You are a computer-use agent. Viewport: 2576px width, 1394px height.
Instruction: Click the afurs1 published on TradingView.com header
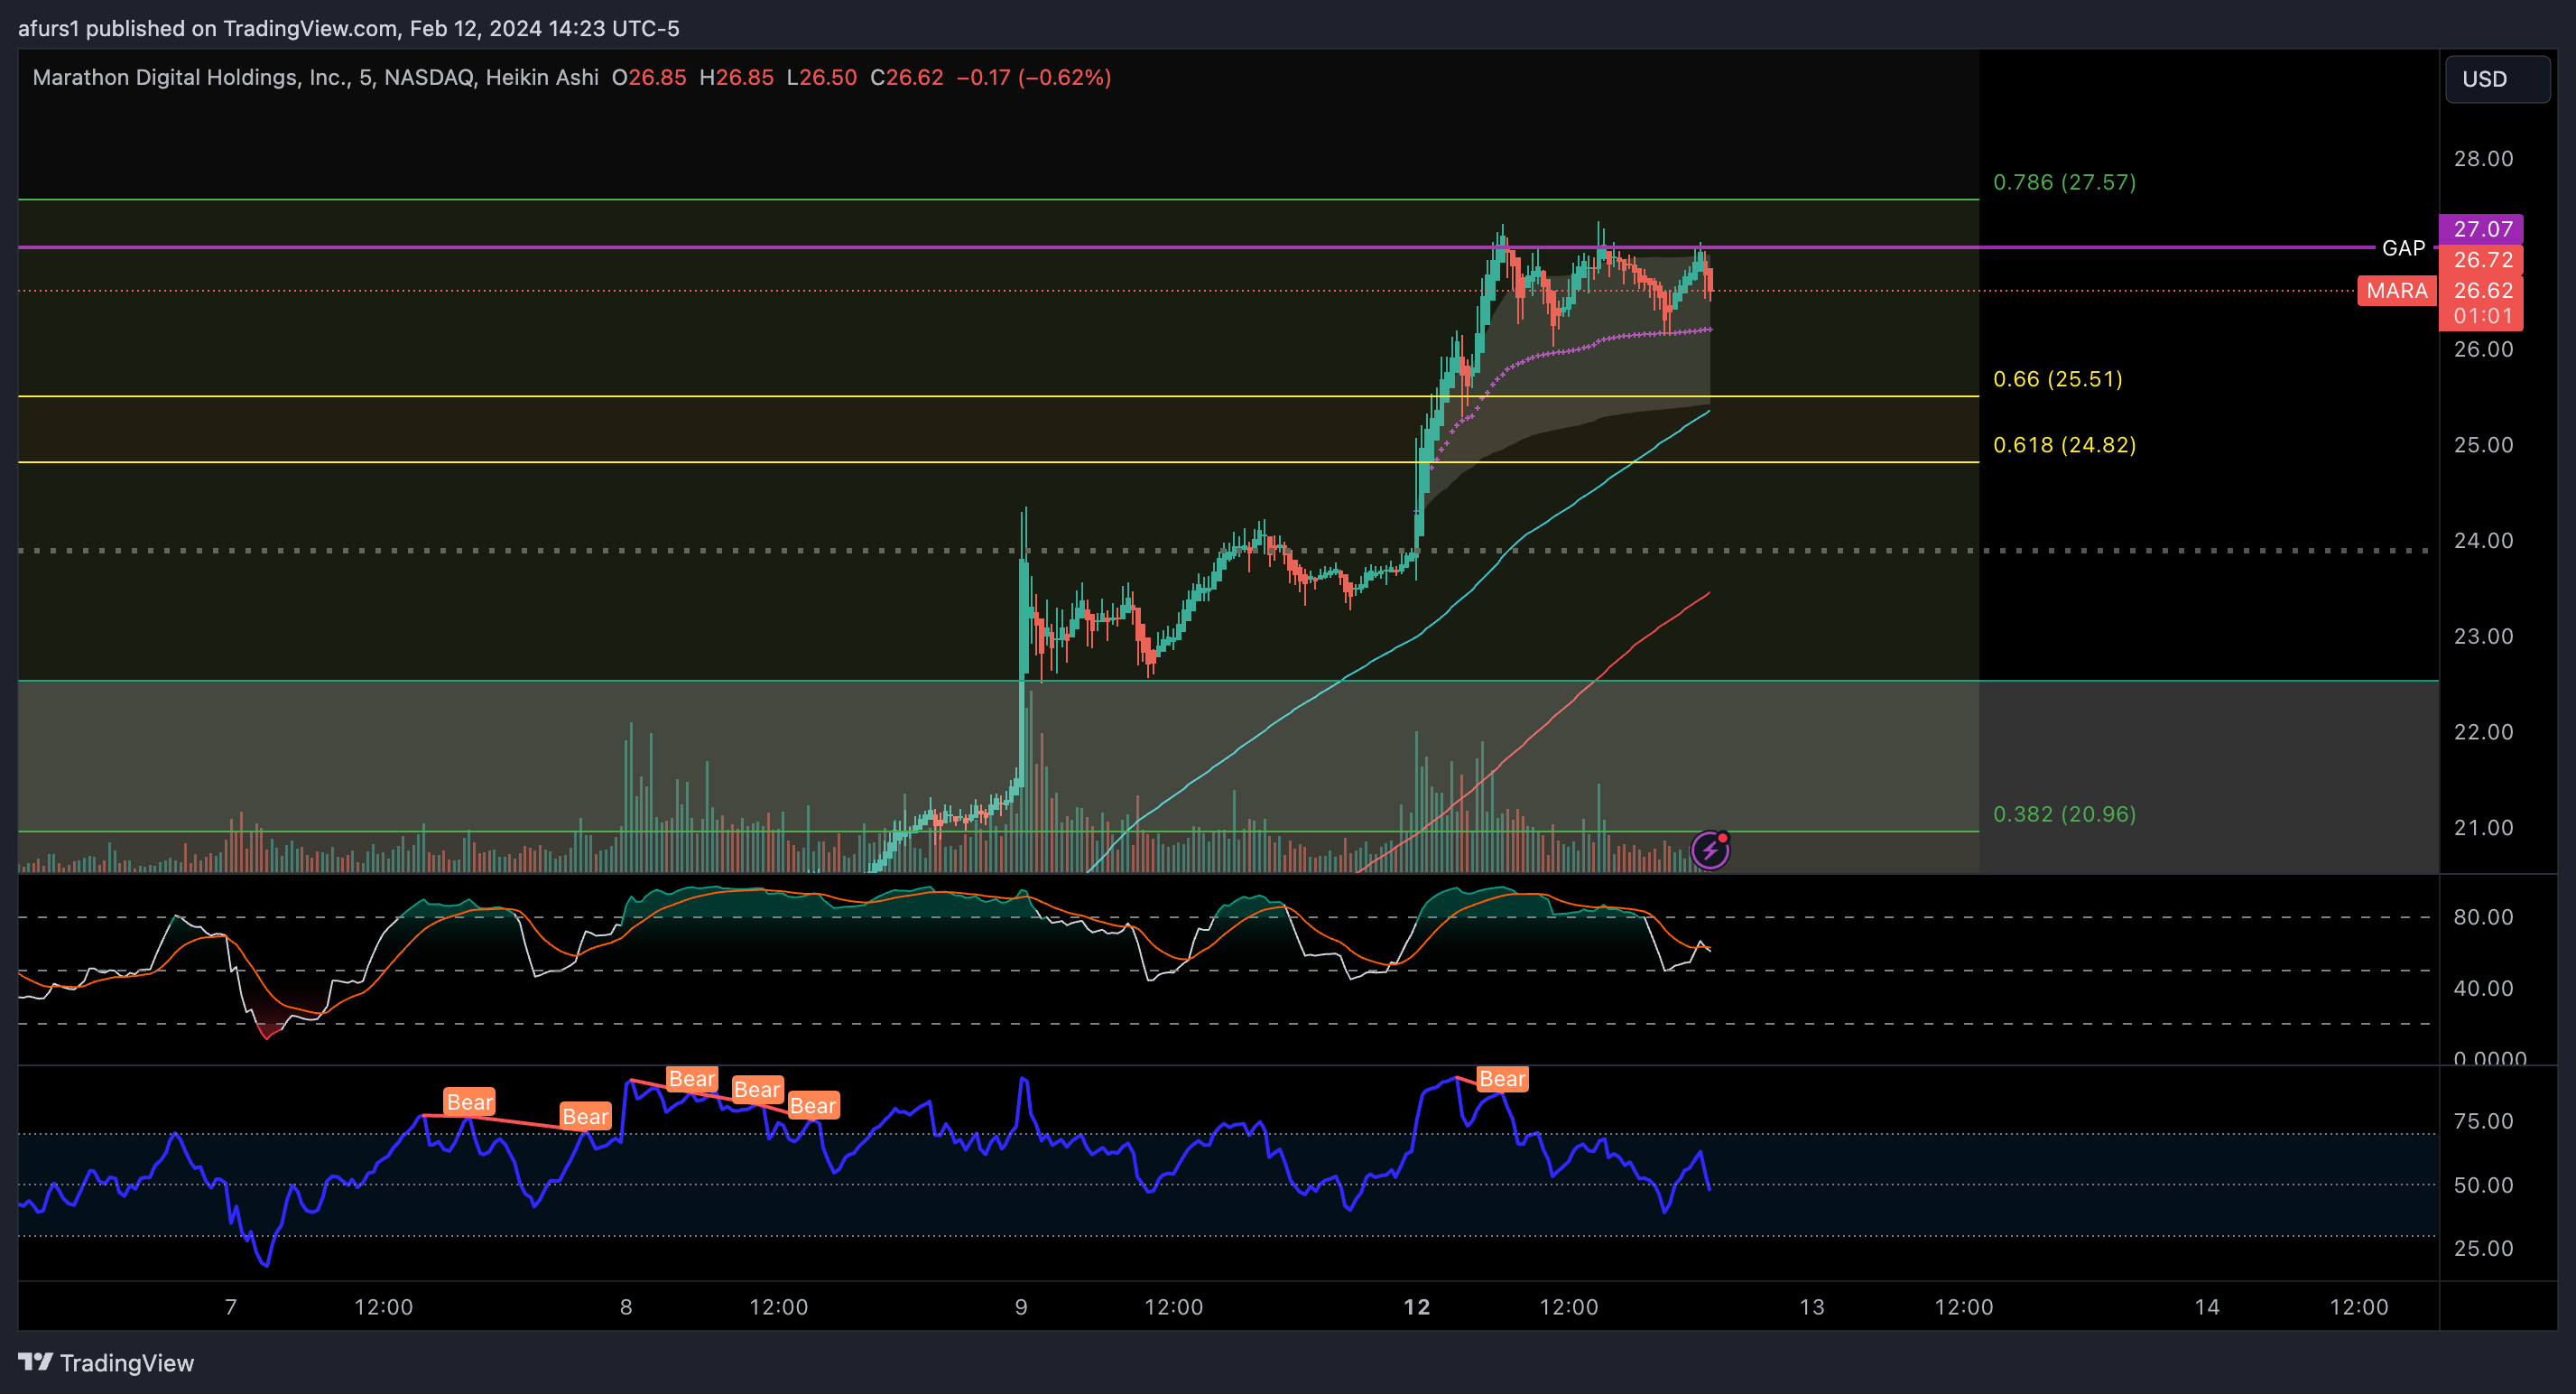point(349,28)
